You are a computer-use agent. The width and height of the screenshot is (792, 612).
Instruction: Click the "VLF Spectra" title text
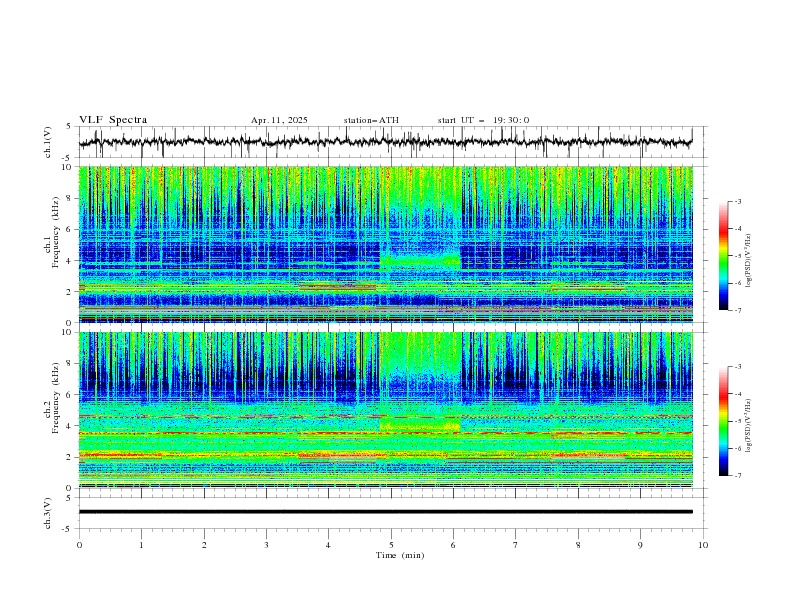(x=113, y=120)
